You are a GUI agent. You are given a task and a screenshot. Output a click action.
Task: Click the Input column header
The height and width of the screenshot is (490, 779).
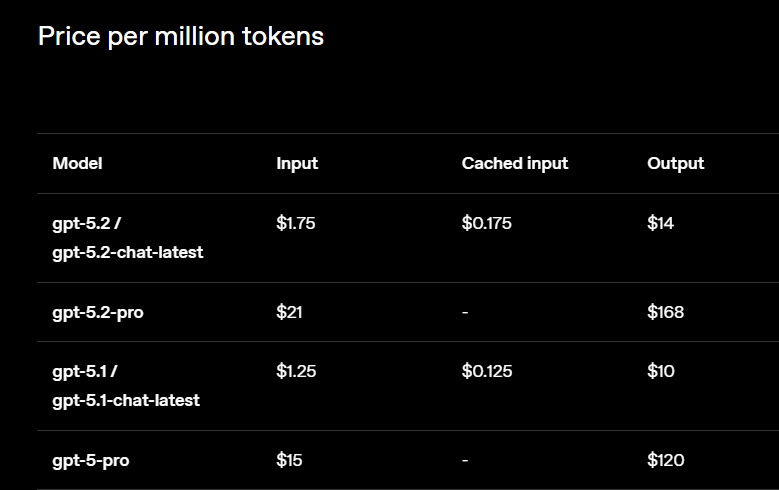[x=297, y=163]
